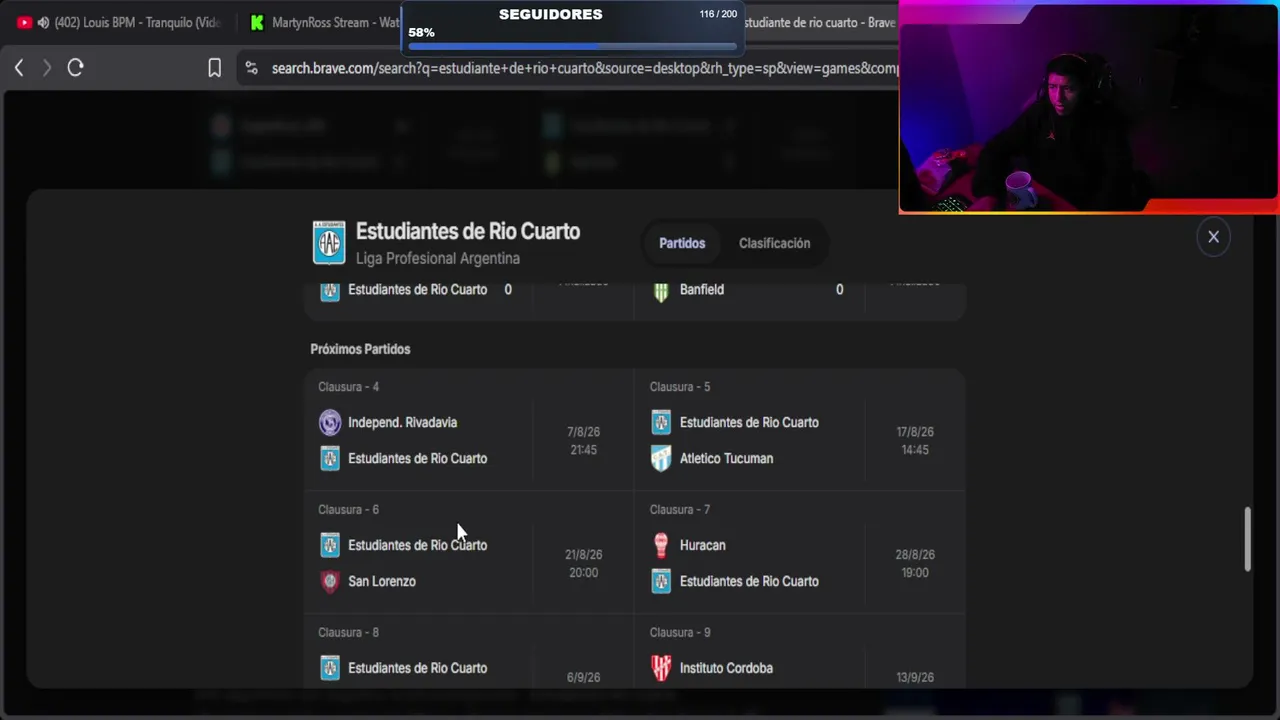Click the San Lorenzo team name

[x=382, y=581]
